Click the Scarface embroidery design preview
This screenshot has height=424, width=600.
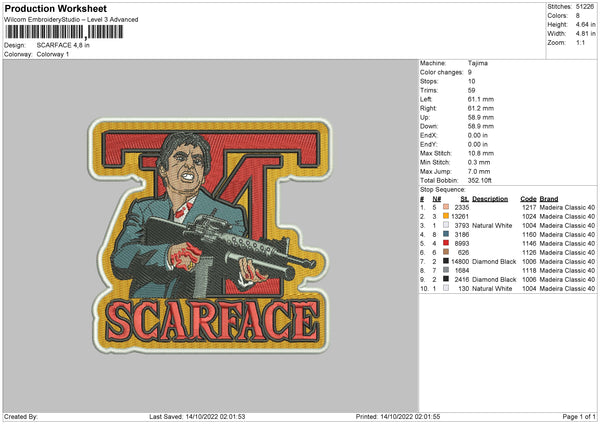click(x=209, y=235)
